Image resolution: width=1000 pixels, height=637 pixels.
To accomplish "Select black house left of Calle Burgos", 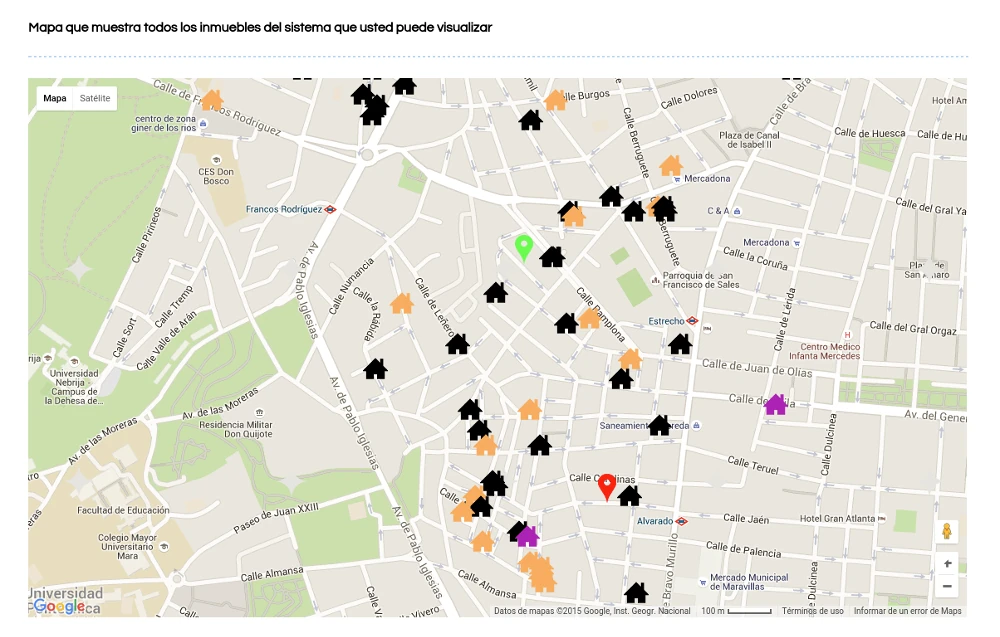I will point(531,120).
